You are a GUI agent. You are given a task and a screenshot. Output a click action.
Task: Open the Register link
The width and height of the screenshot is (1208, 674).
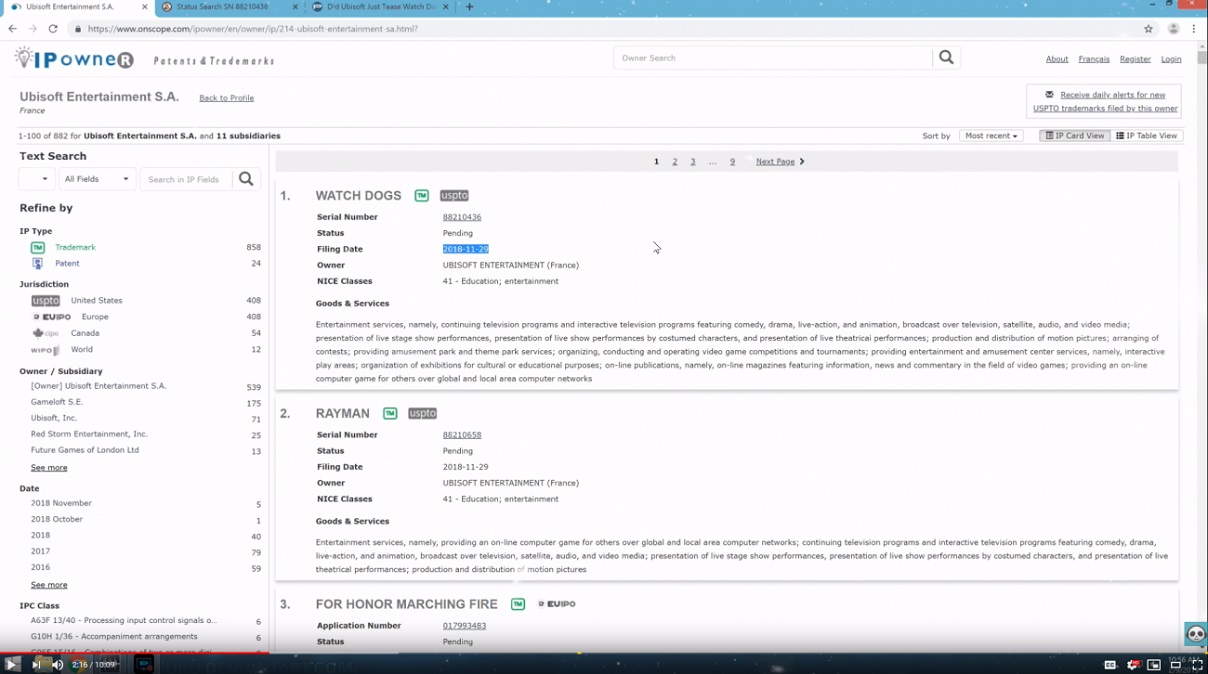pos(1135,59)
